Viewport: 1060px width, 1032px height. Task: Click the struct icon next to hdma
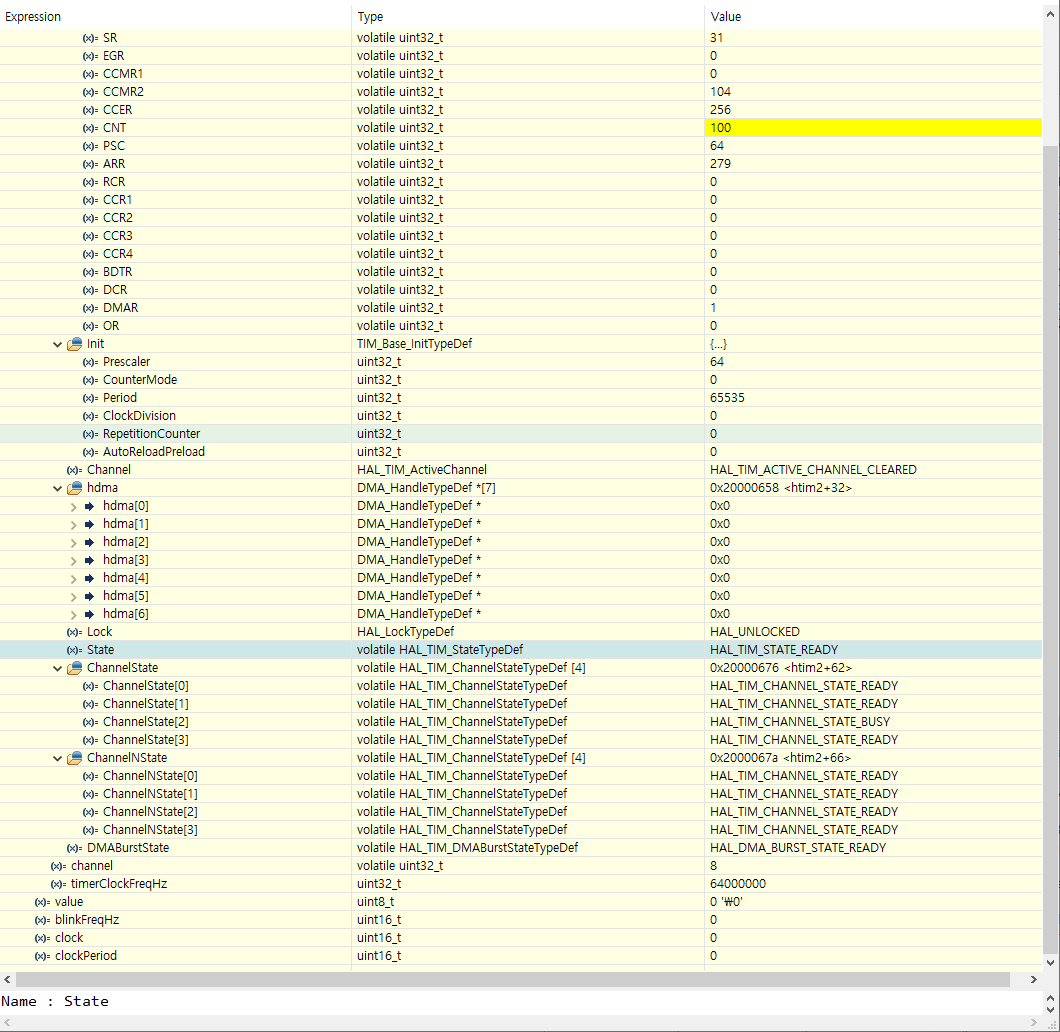point(73,487)
